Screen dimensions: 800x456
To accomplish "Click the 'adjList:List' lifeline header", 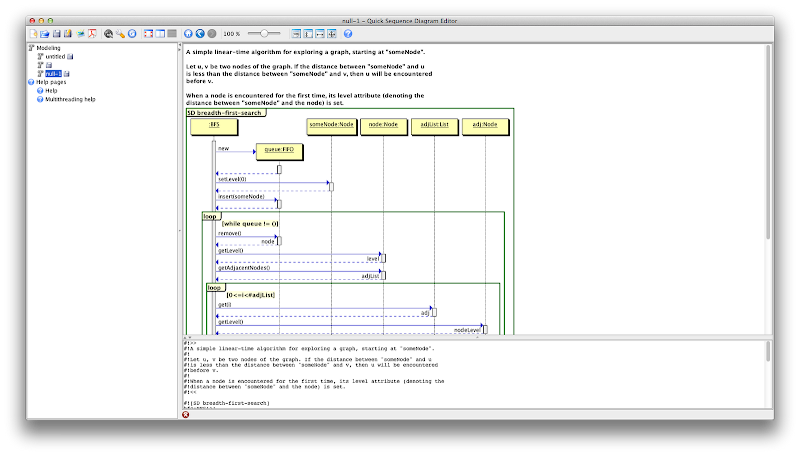I will [x=434, y=124].
